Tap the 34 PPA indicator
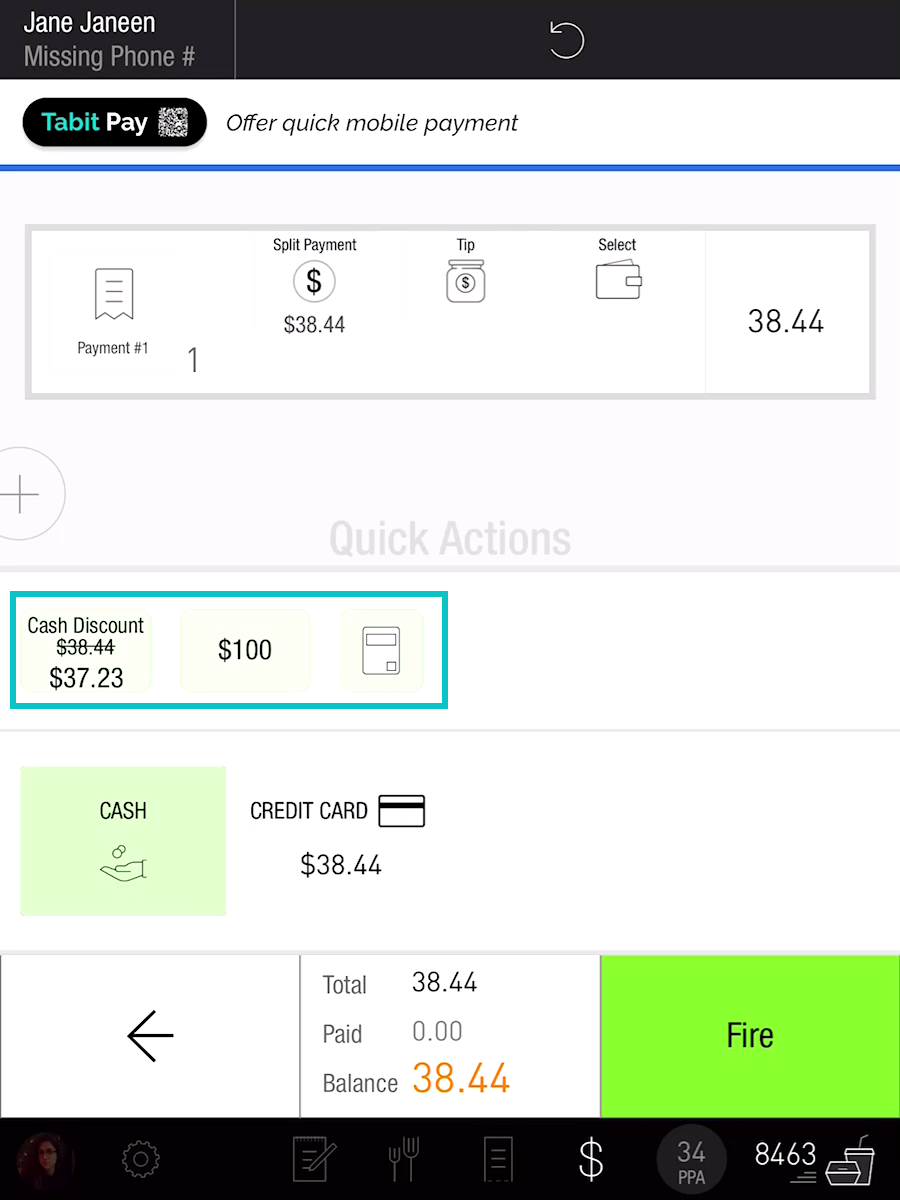Image resolution: width=900 pixels, height=1200 pixels. (x=691, y=1160)
